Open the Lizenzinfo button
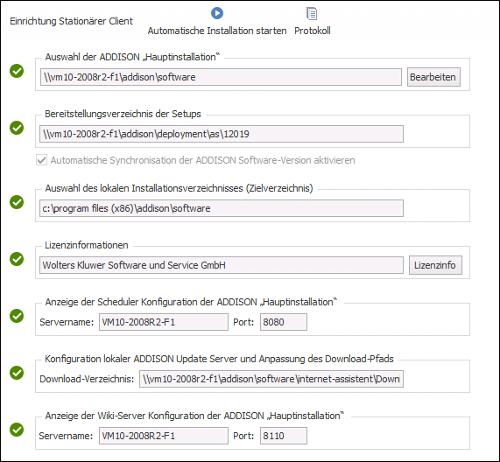 click(435, 265)
